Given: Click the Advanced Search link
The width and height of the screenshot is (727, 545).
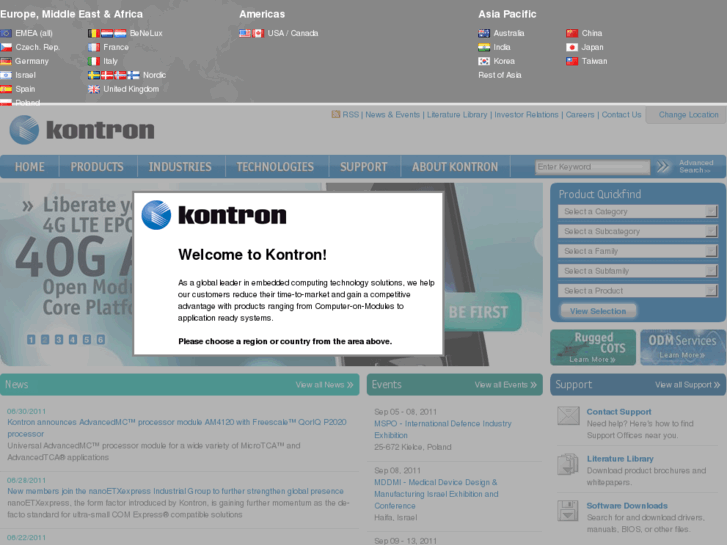Looking at the screenshot, I should click(696, 167).
